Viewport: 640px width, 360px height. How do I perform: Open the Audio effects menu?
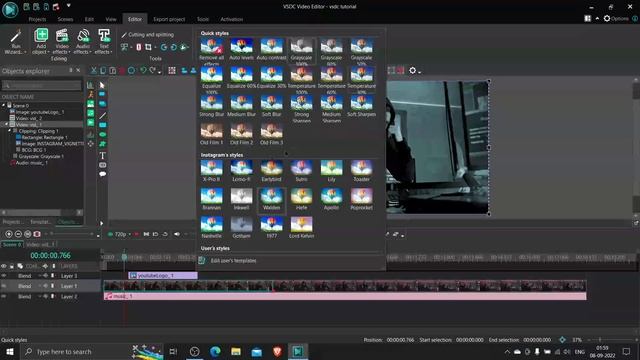(83, 42)
